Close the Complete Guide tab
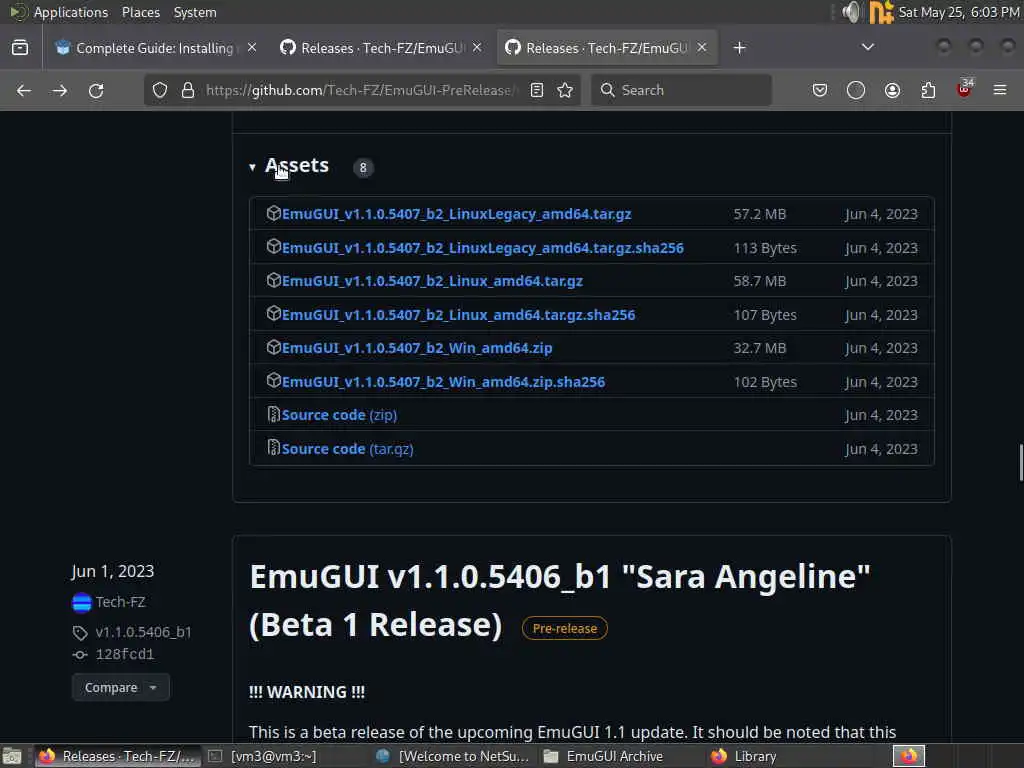This screenshot has width=1024, height=768. coord(252,48)
